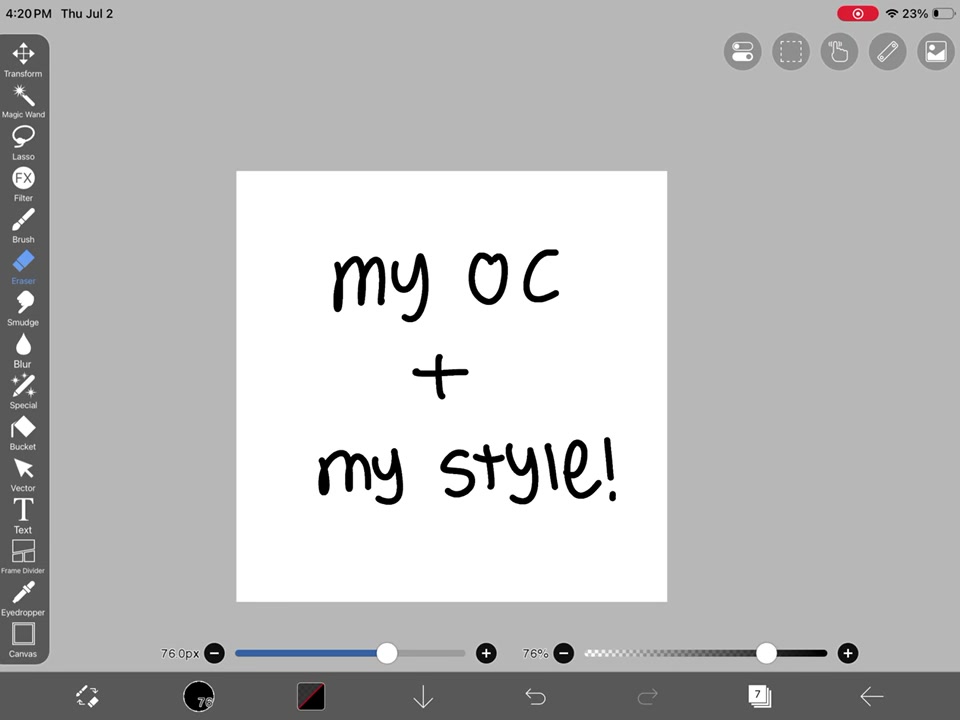Open the brush size preview circle
The width and height of the screenshot is (960, 720).
pos(199,697)
